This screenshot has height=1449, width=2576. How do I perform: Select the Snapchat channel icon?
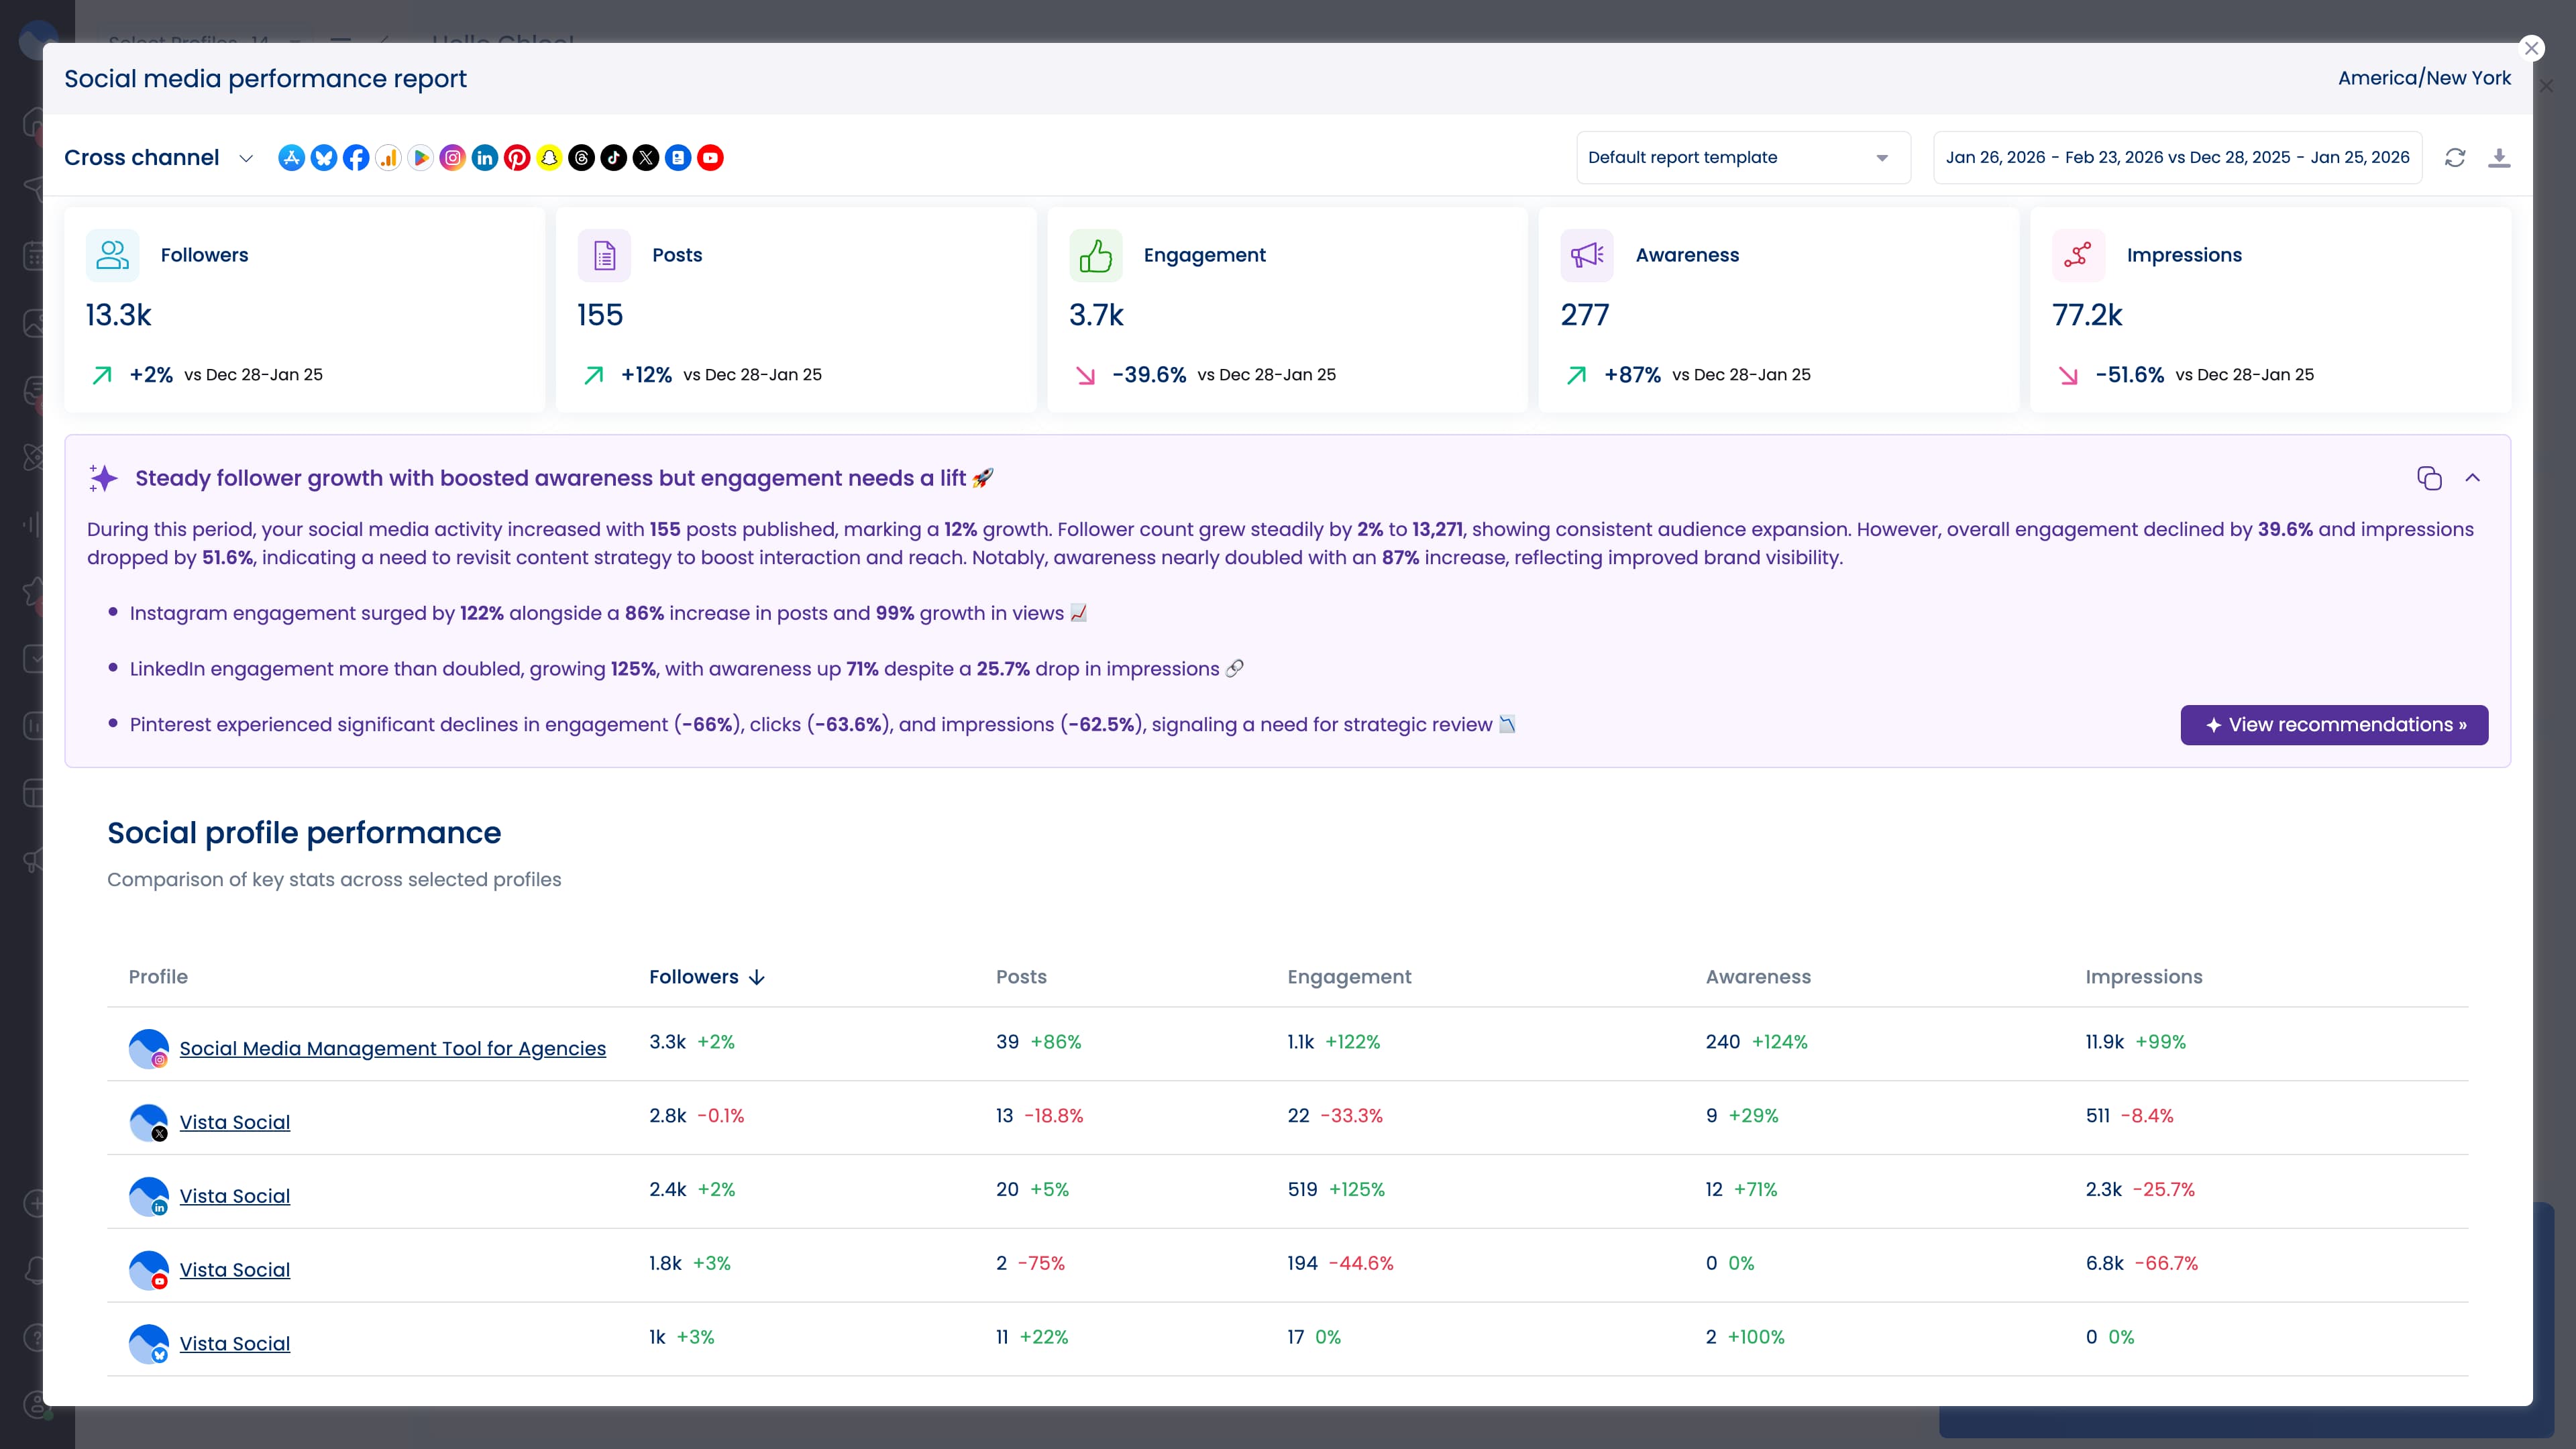pos(549,157)
